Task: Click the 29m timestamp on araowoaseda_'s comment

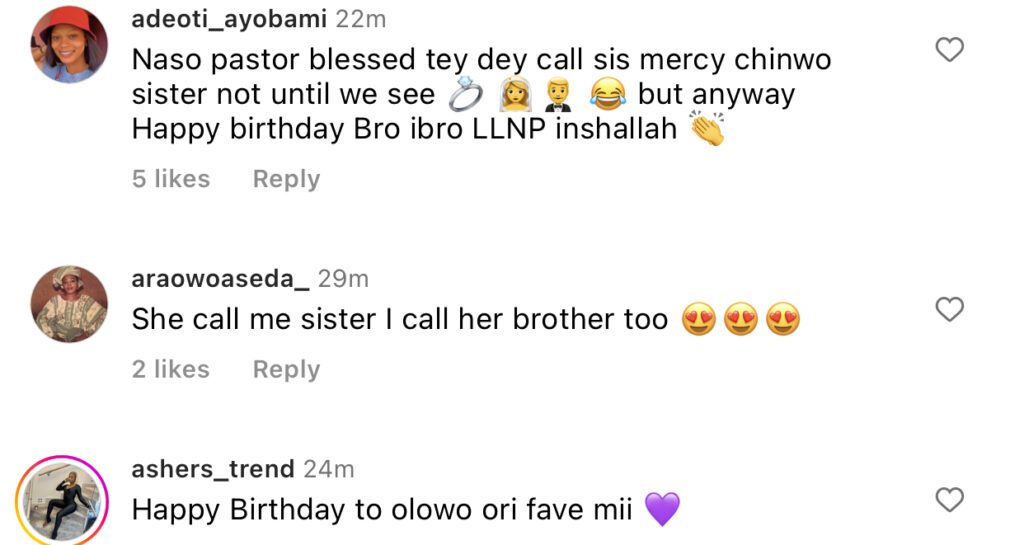Action: [344, 279]
